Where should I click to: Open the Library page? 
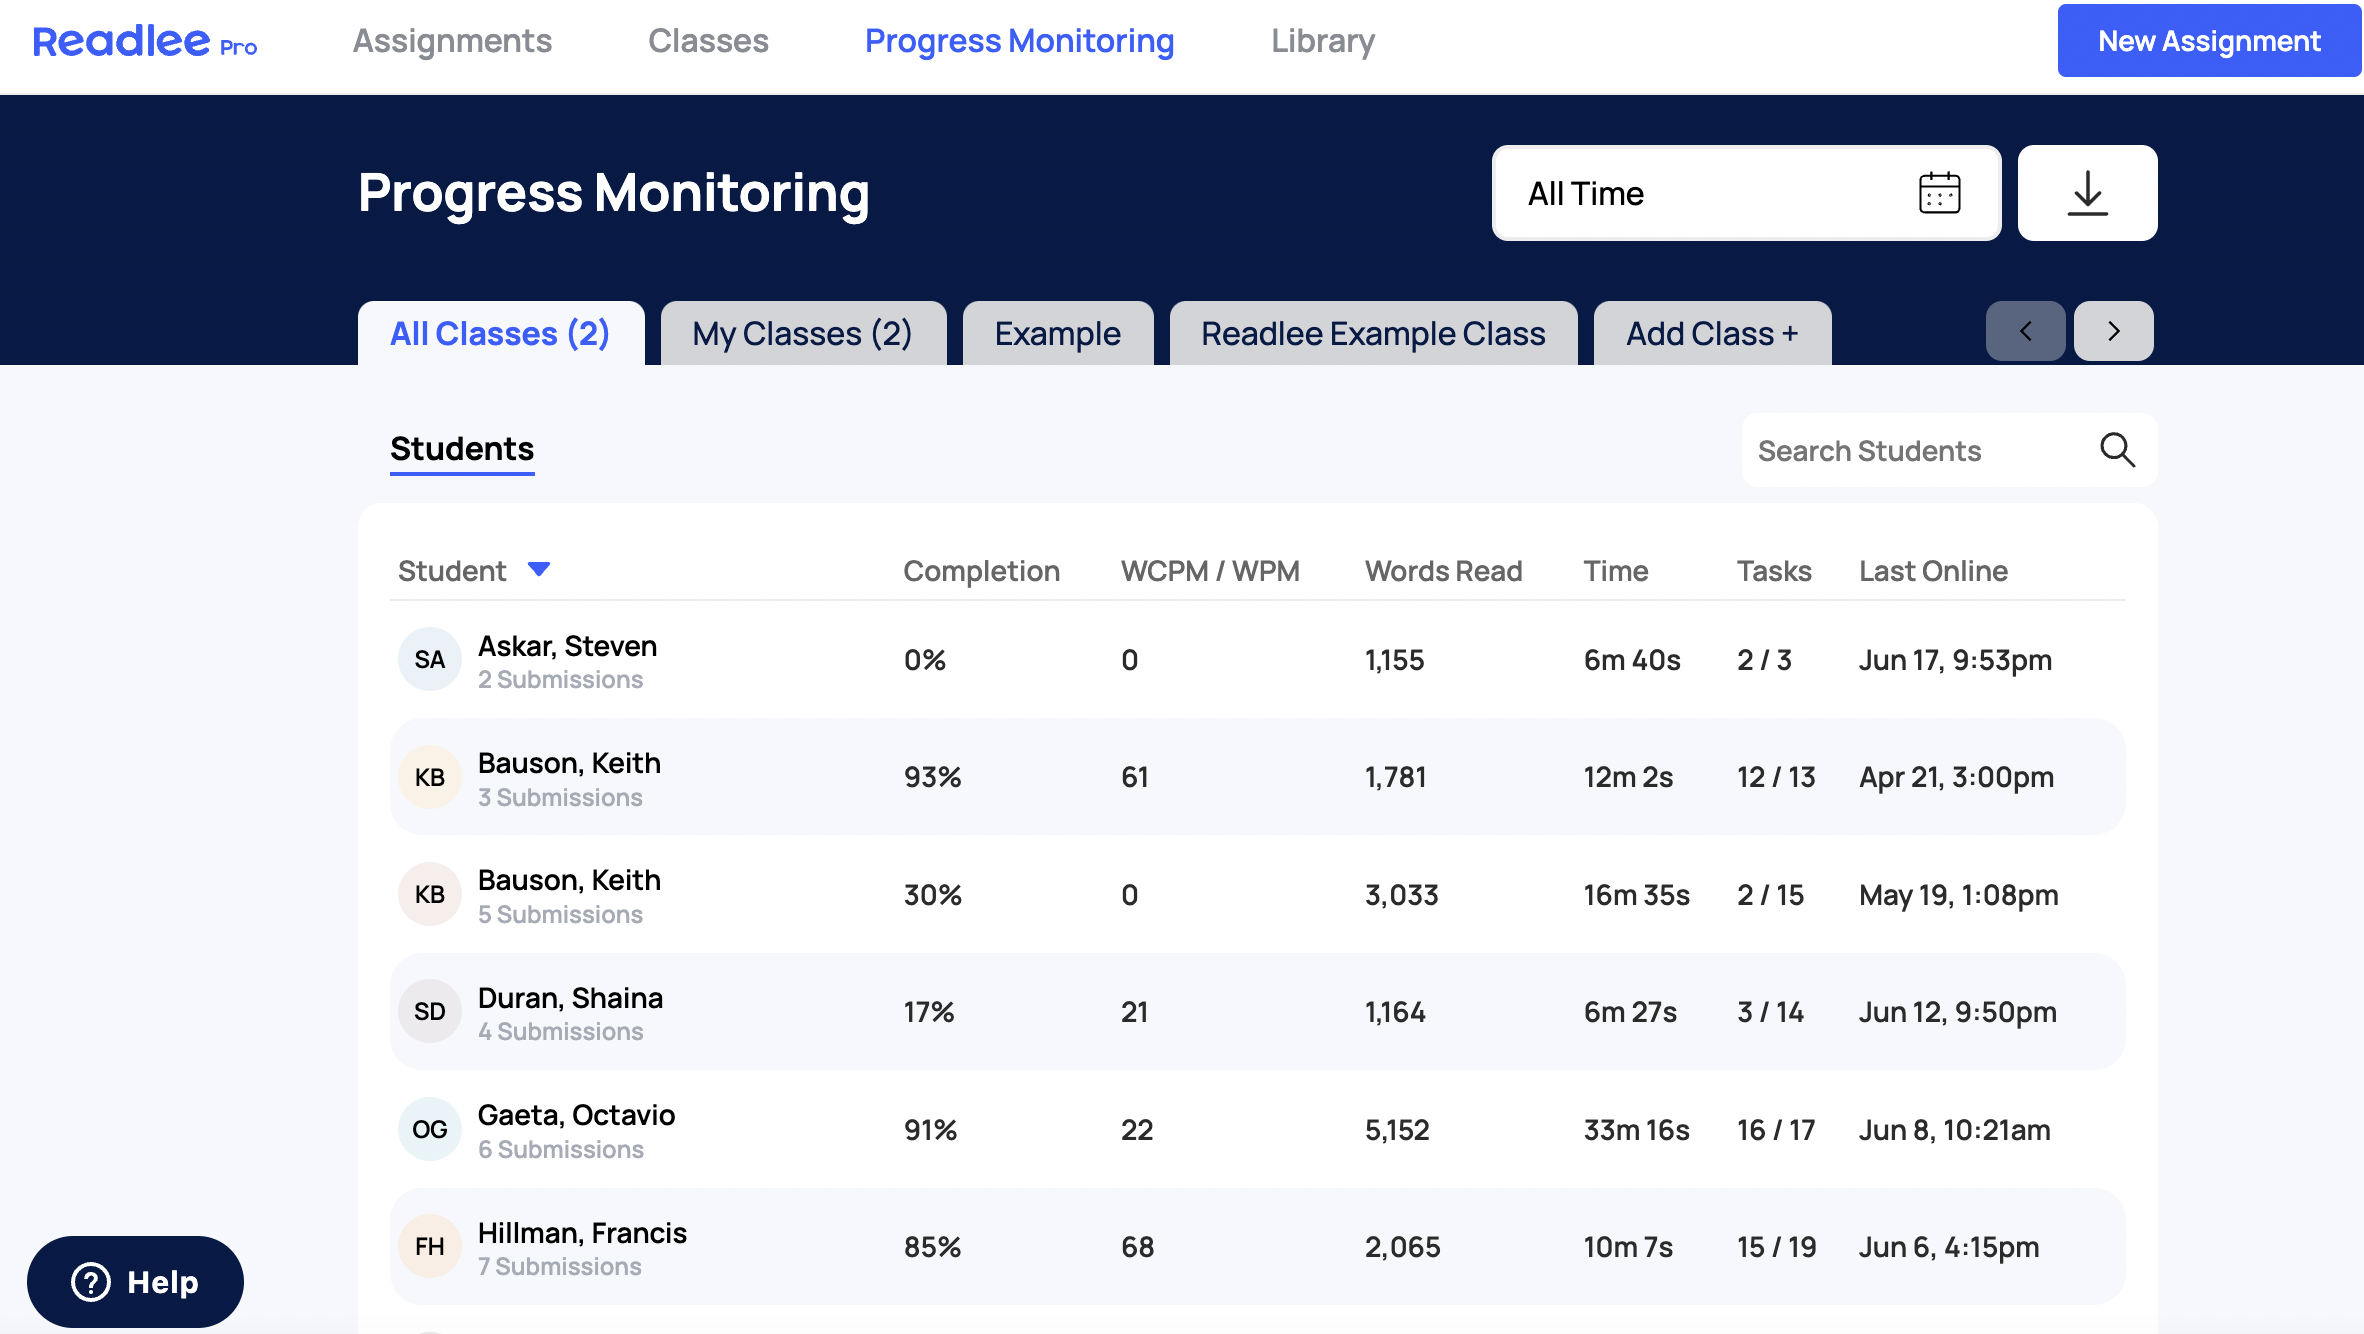[1323, 41]
